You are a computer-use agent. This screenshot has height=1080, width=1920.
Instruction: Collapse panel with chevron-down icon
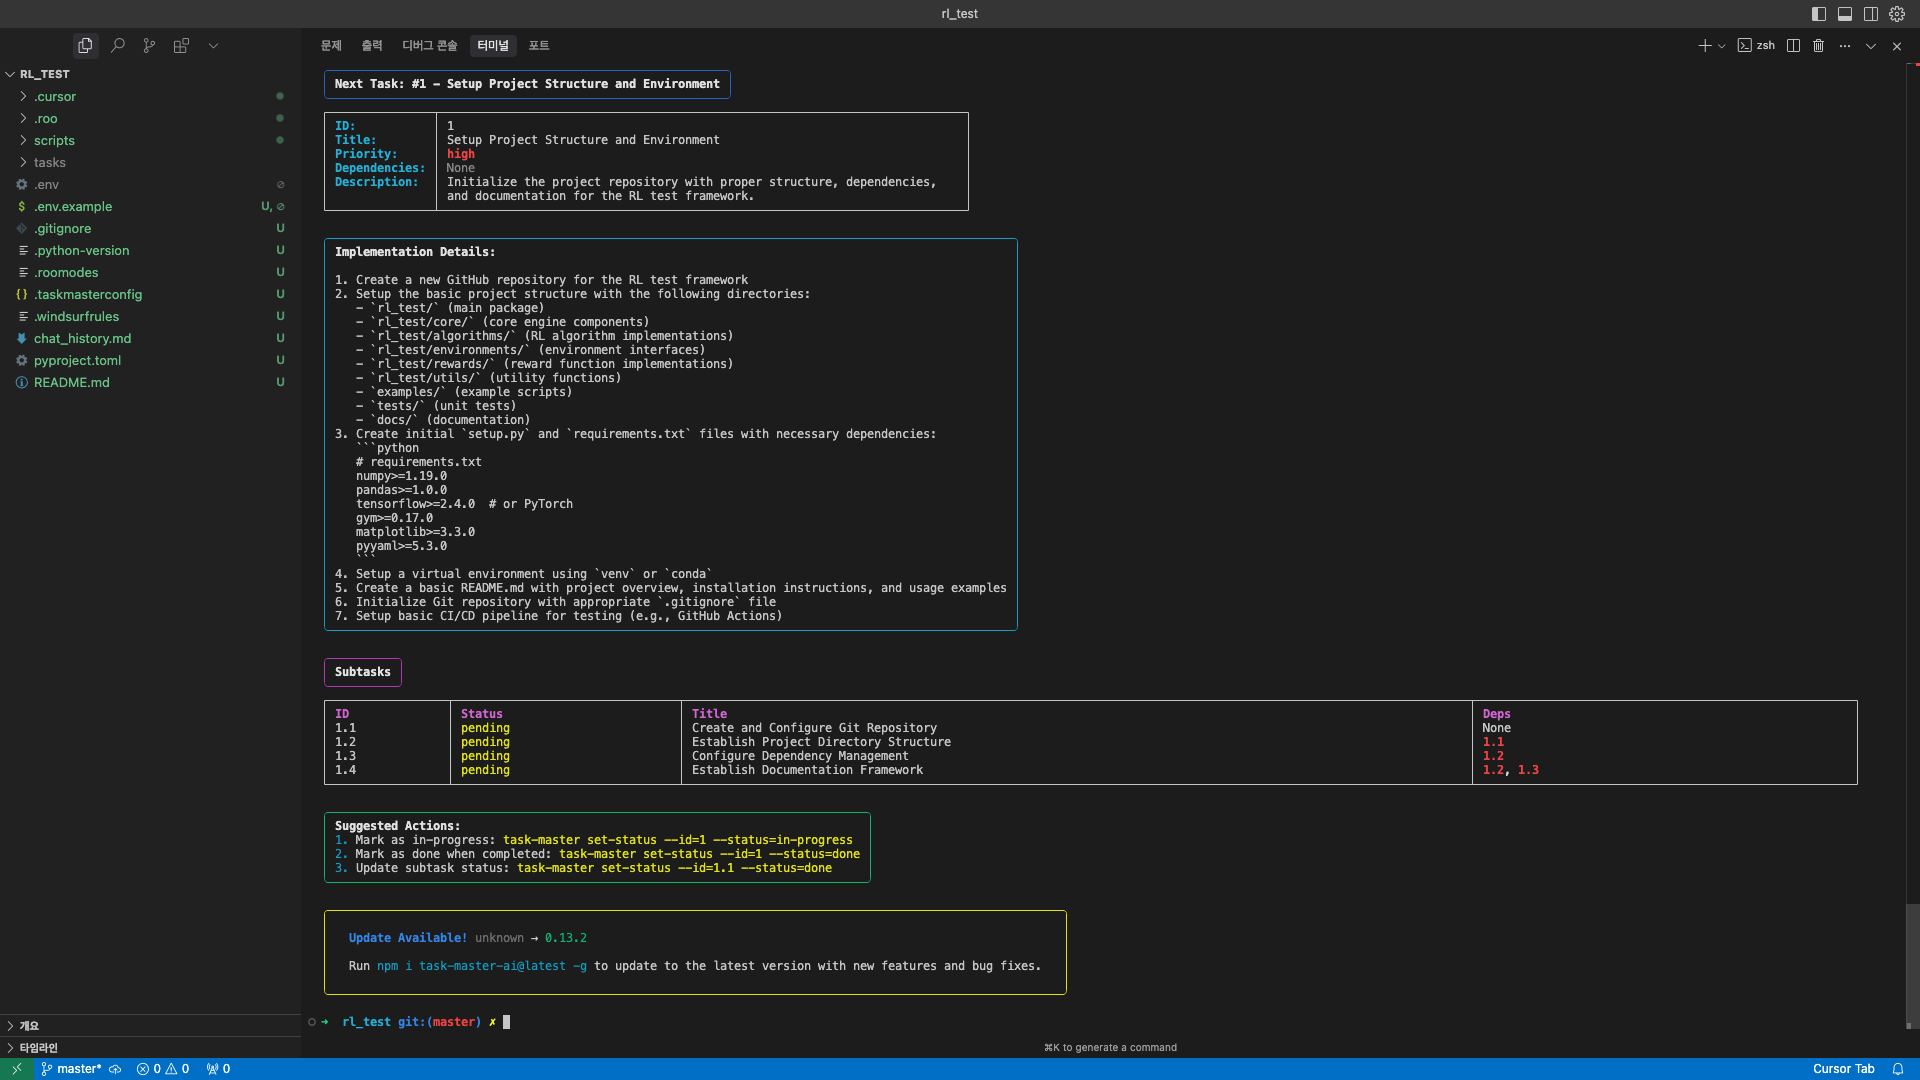(x=1871, y=46)
